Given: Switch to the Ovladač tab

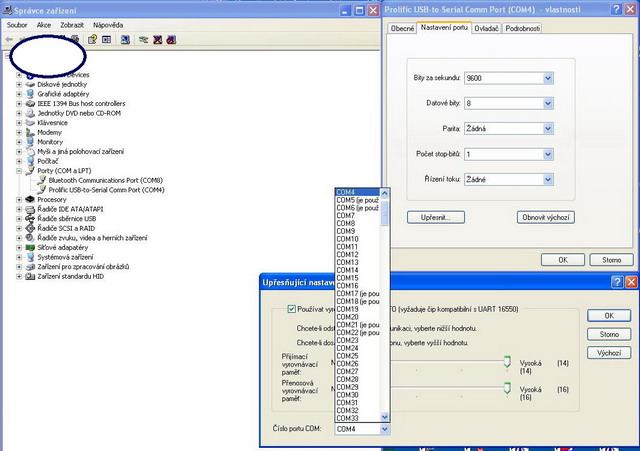Looking at the screenshot, I should click(486, 29).
